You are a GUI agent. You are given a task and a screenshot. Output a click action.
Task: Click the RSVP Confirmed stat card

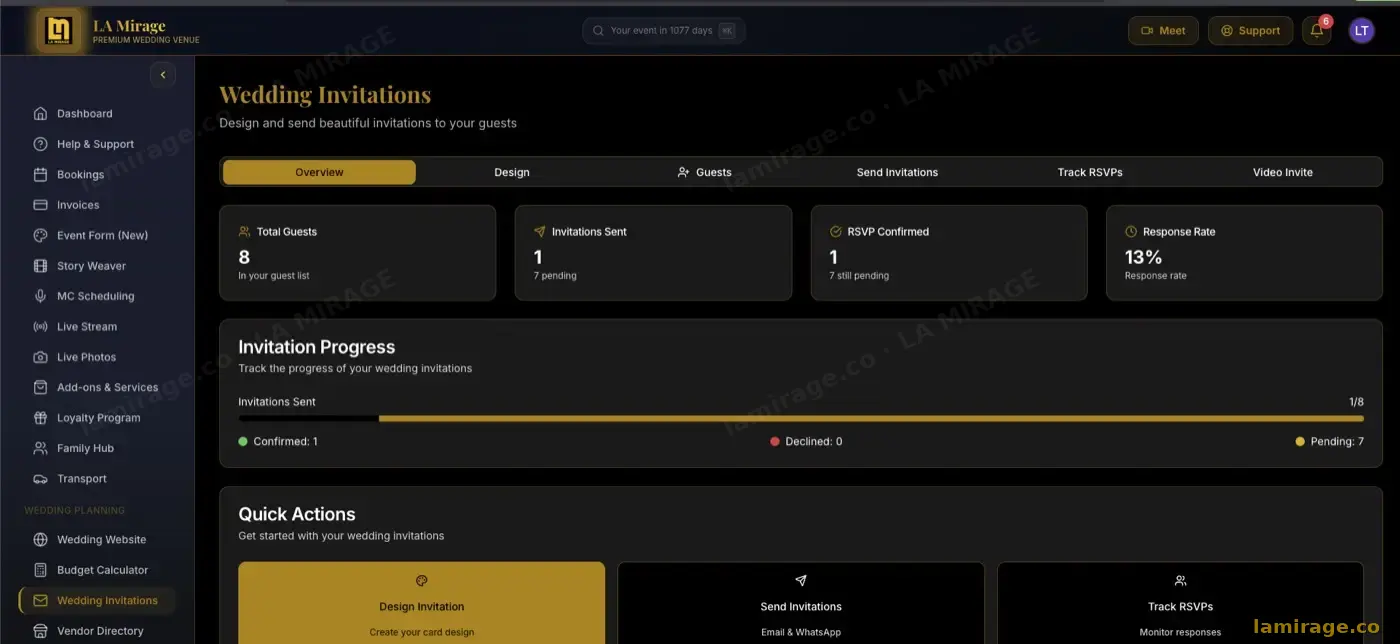[x=949, y=253]
